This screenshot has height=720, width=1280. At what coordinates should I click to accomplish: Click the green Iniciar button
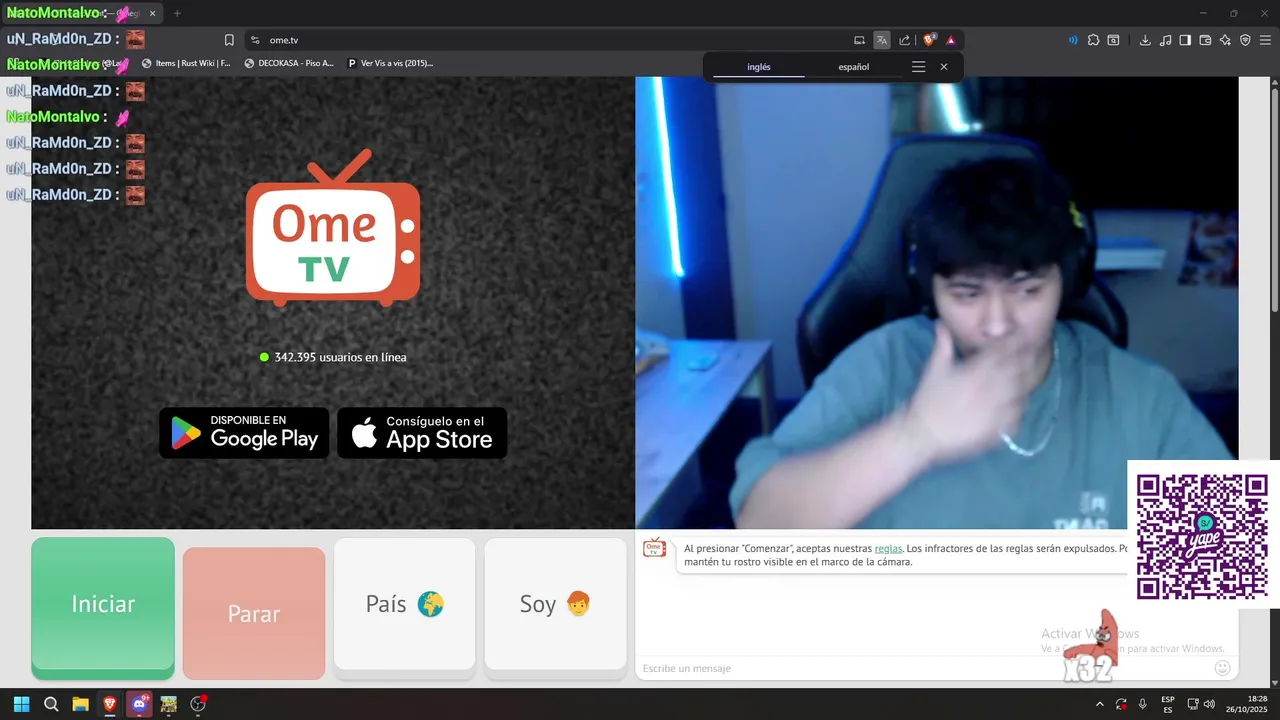click(x=103, y=608)
